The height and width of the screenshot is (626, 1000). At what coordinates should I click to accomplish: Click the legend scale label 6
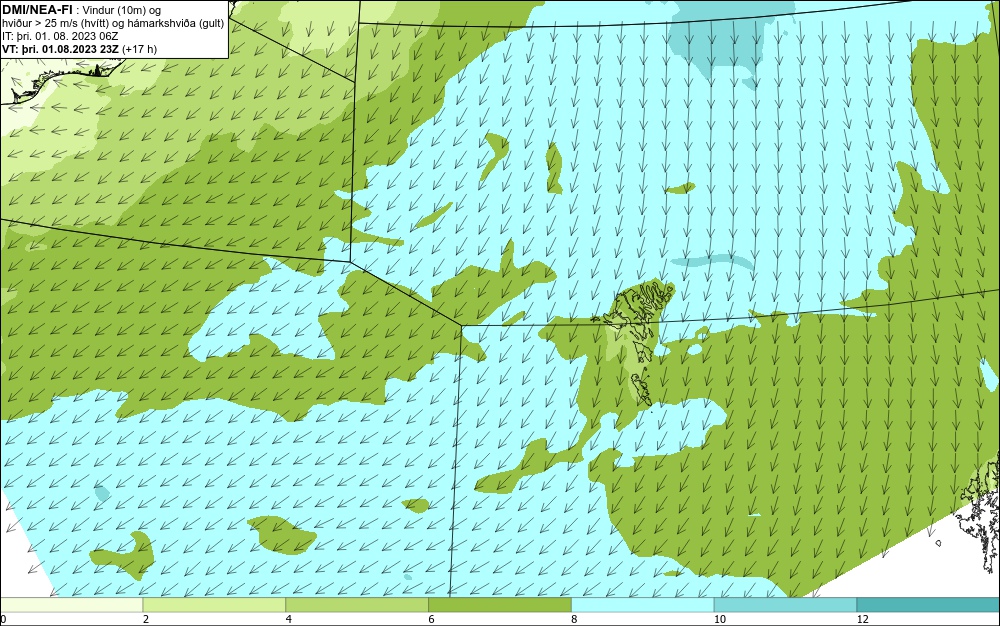click(431, 619)
